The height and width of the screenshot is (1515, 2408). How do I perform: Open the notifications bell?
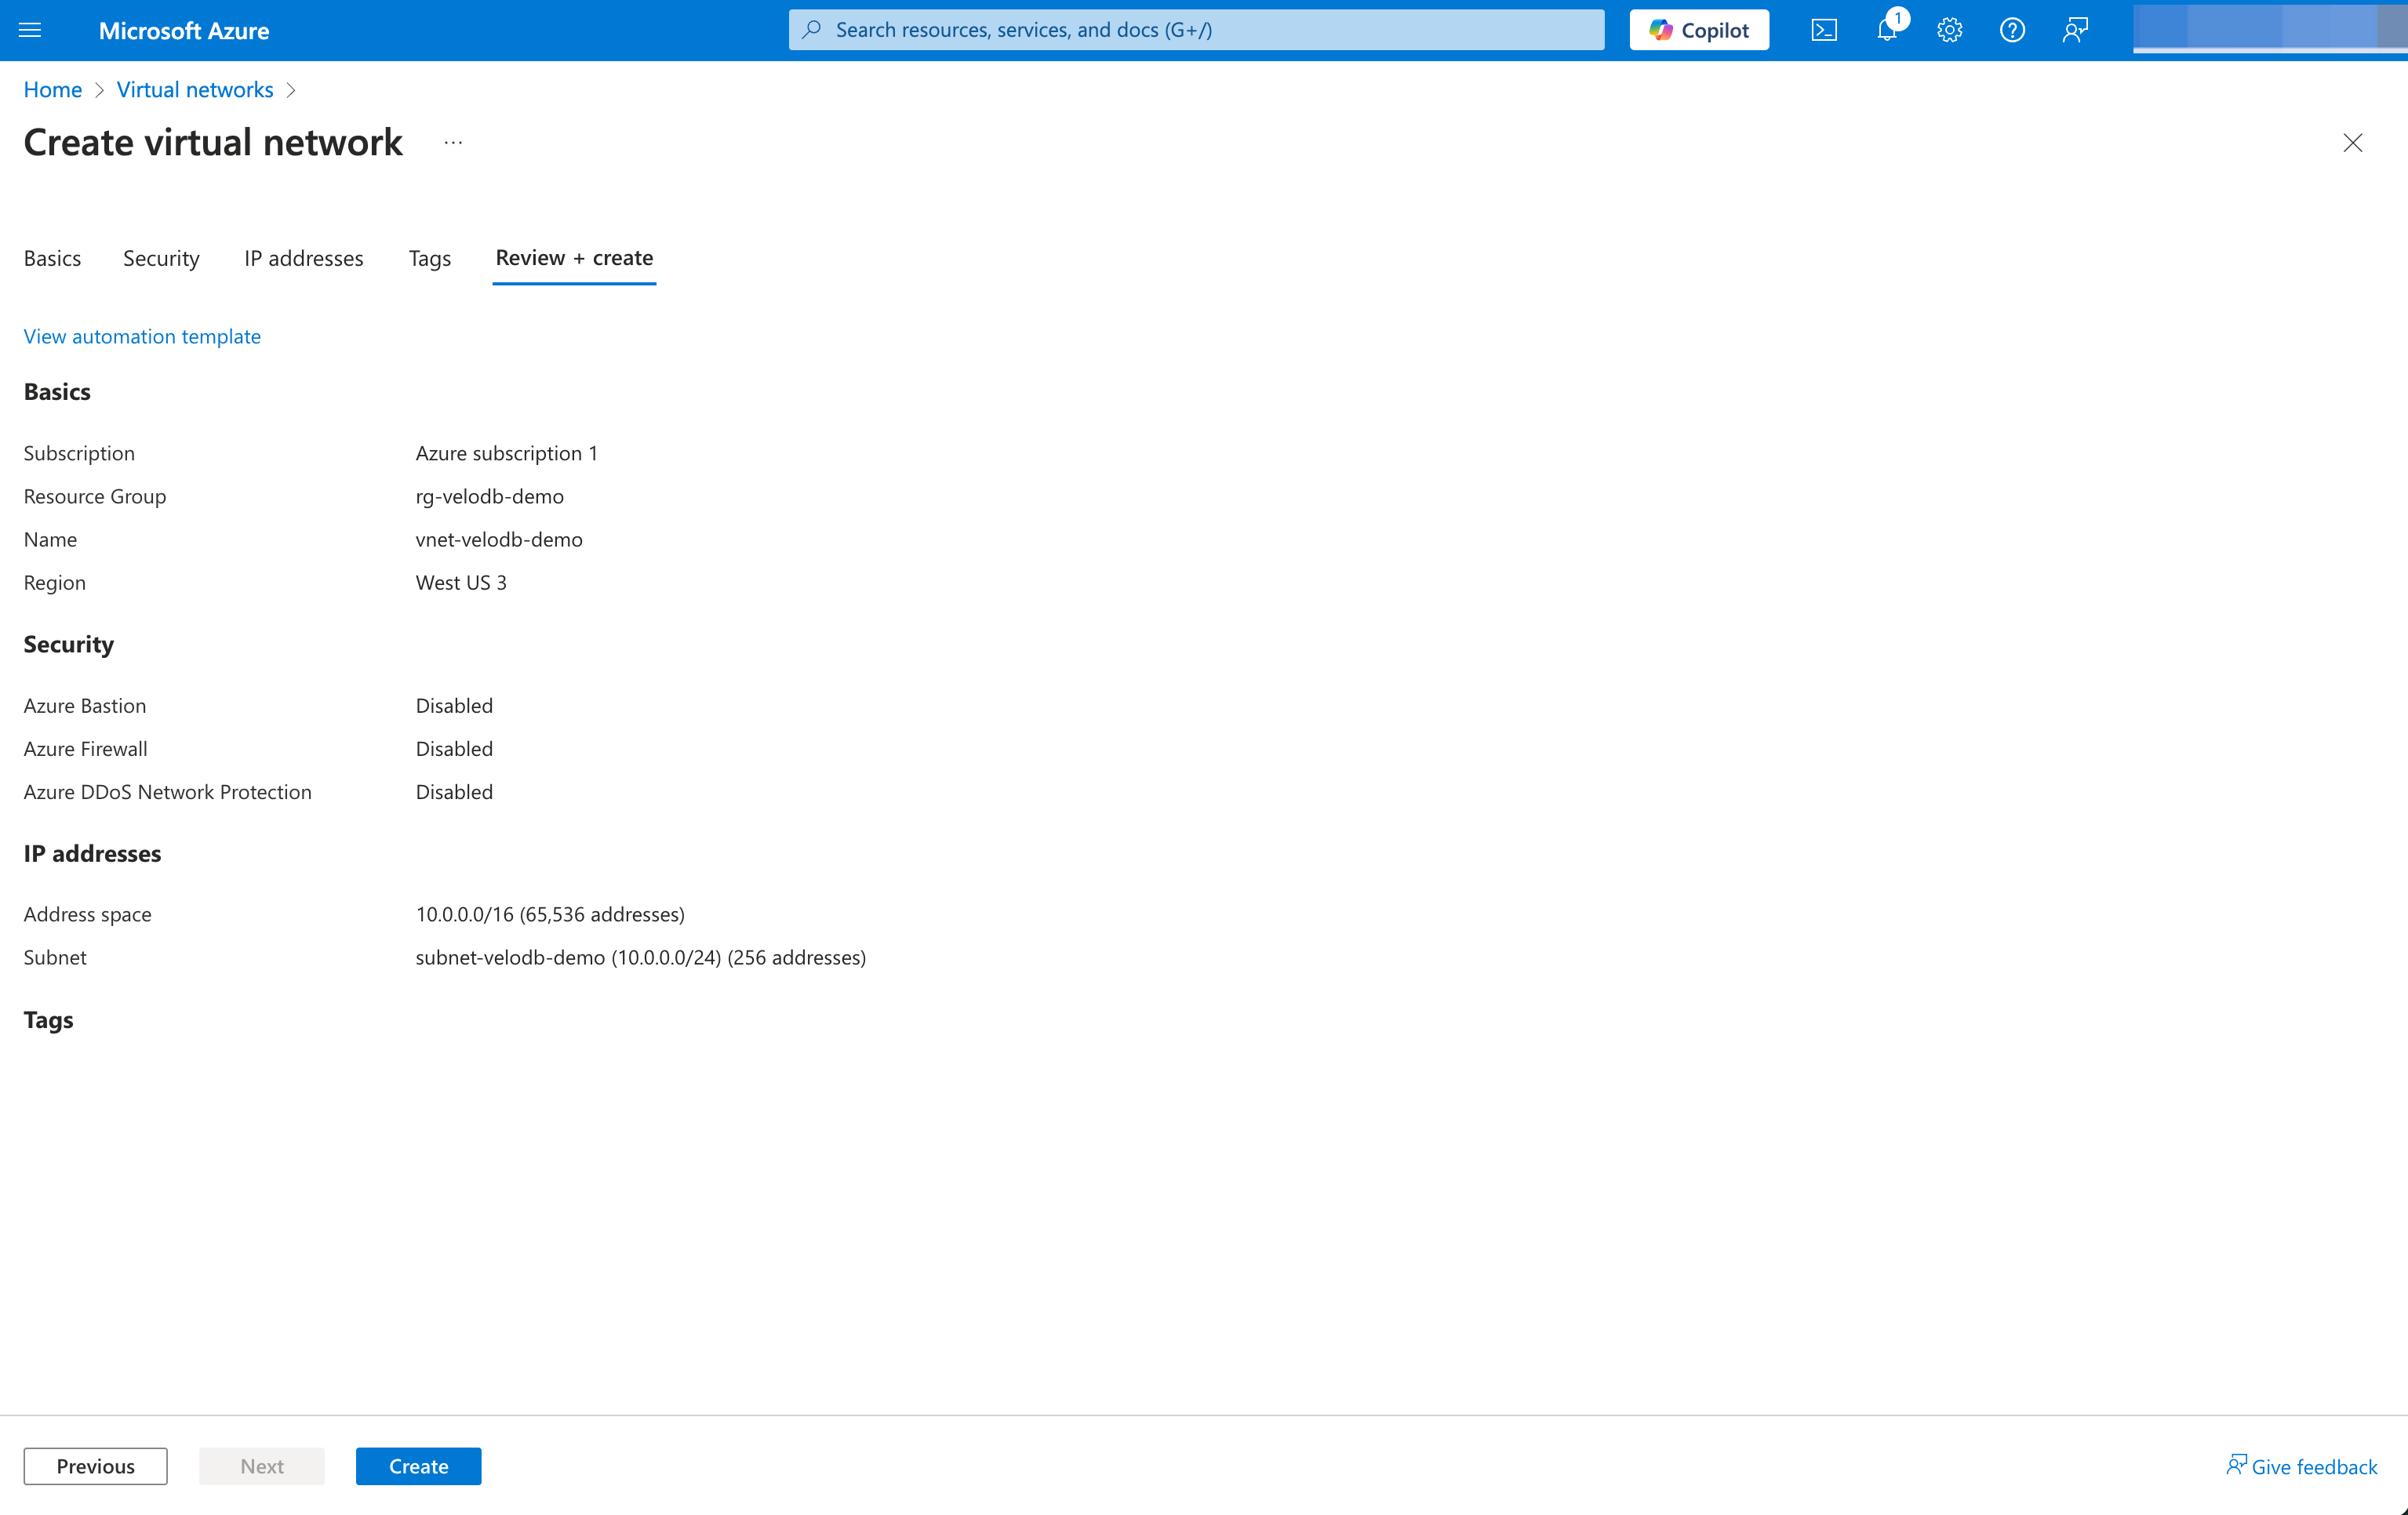(x=1886, y=30)
